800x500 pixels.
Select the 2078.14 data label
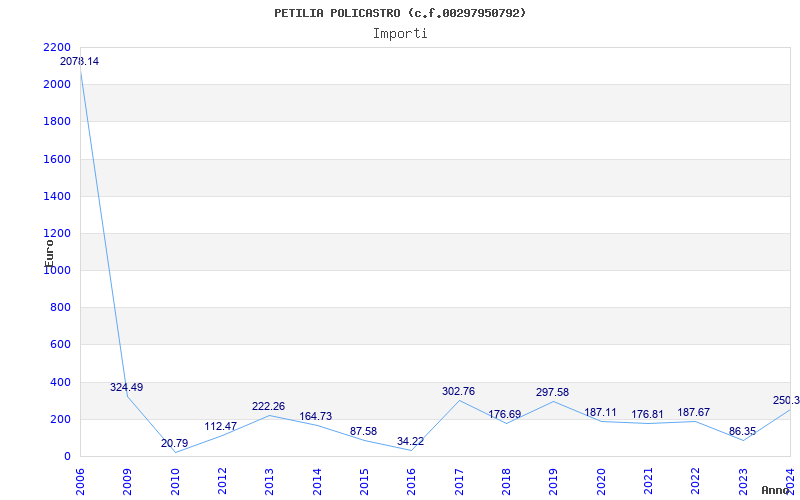[x=80, y=62]
